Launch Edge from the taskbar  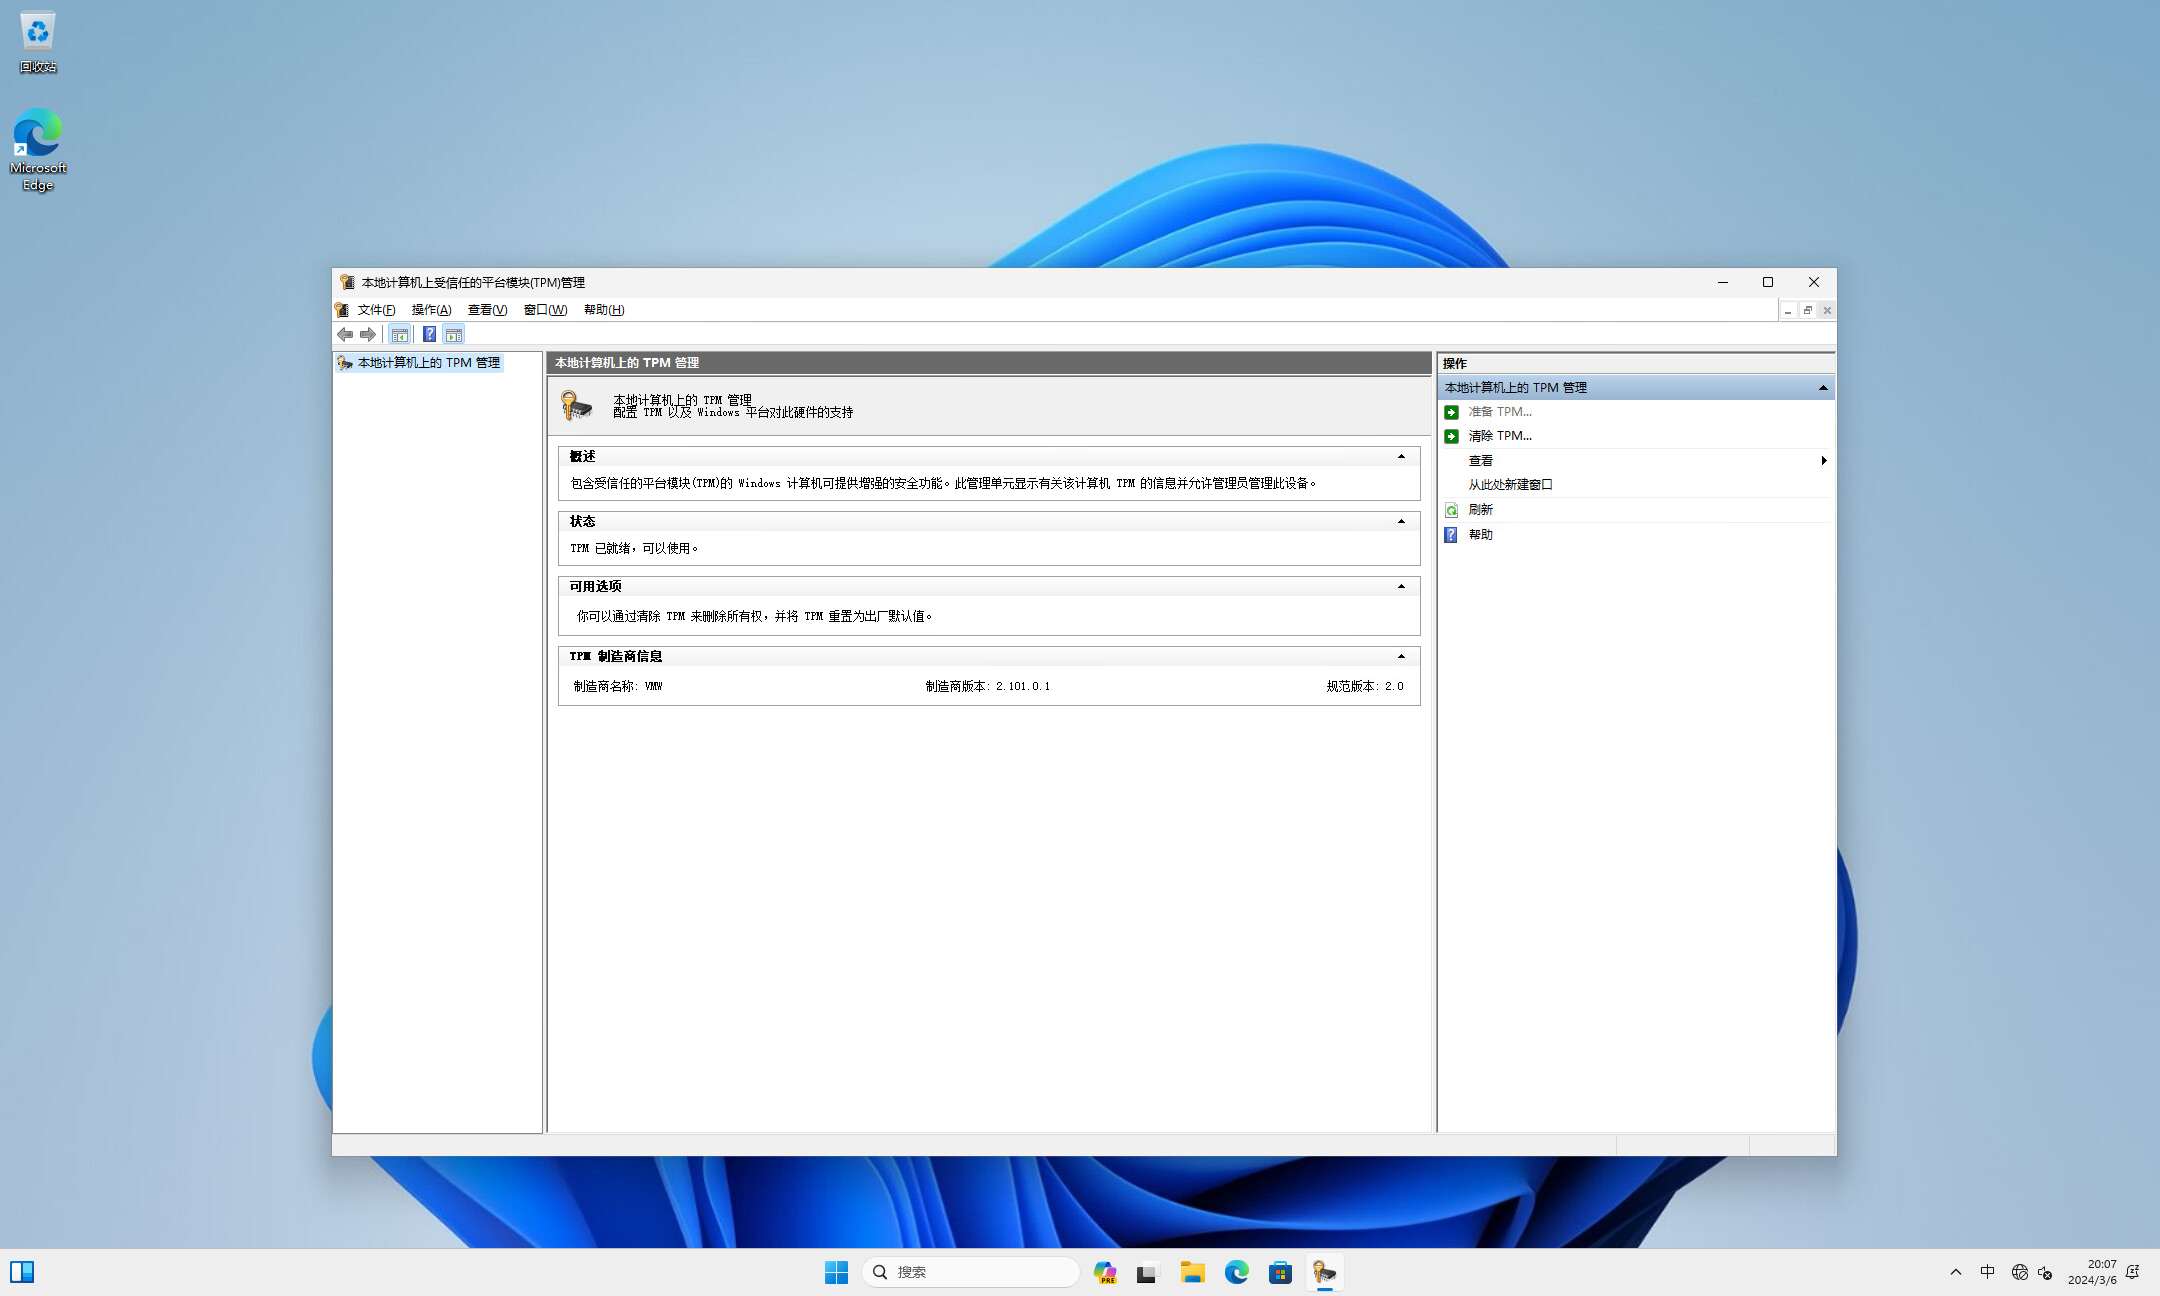[1237, 1272]
